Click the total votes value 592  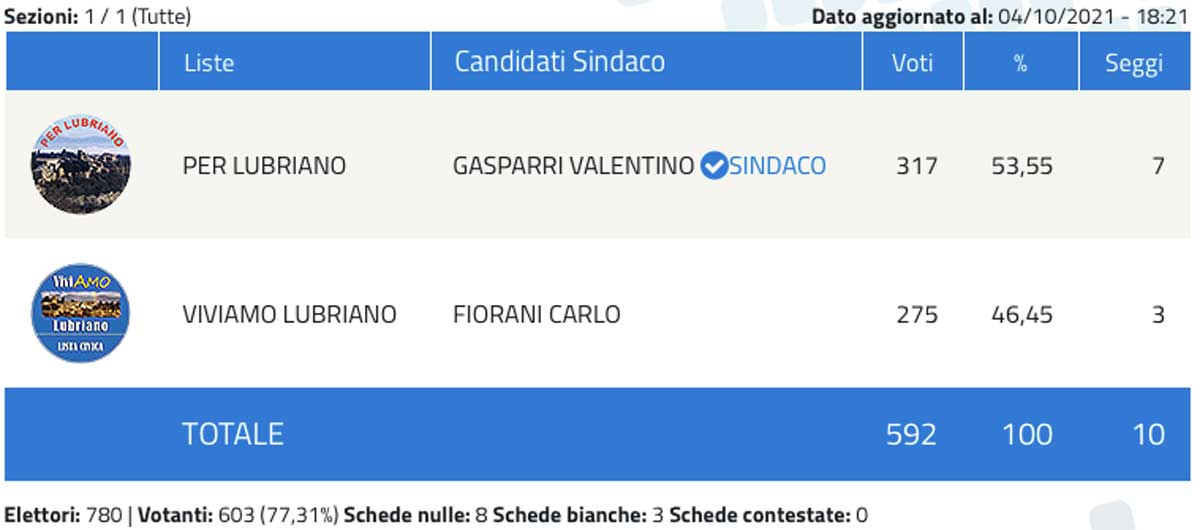(x=911, y=434)
